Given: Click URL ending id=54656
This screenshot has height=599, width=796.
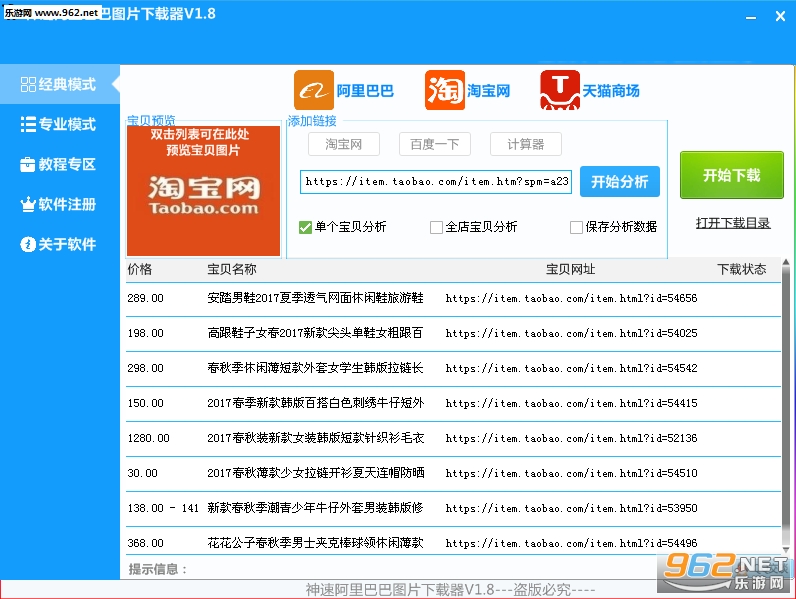Looking at the screenshot, I should click(572, 298).
